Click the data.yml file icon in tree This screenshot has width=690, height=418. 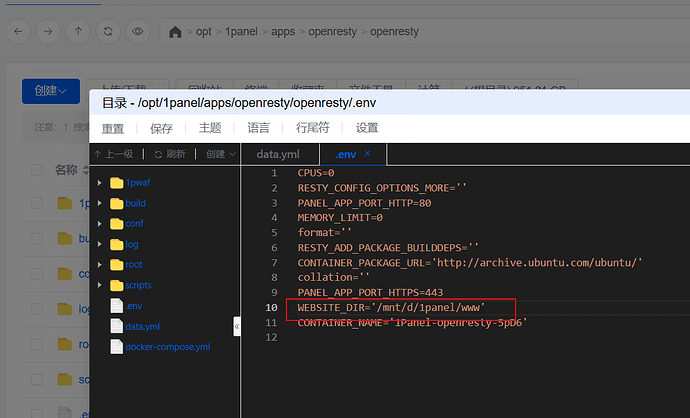pyautogui.click(x=117, y=326)
